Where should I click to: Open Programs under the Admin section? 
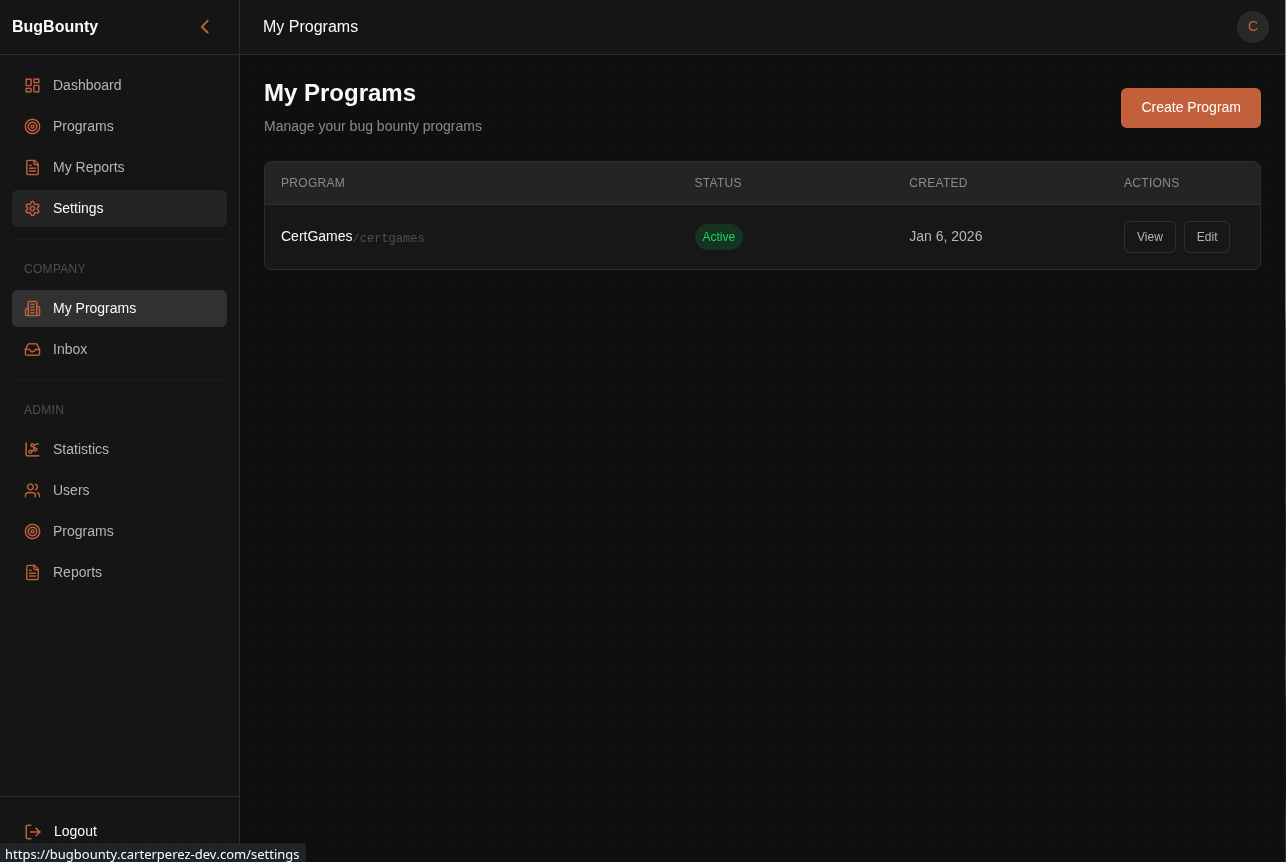click(119, 532)
